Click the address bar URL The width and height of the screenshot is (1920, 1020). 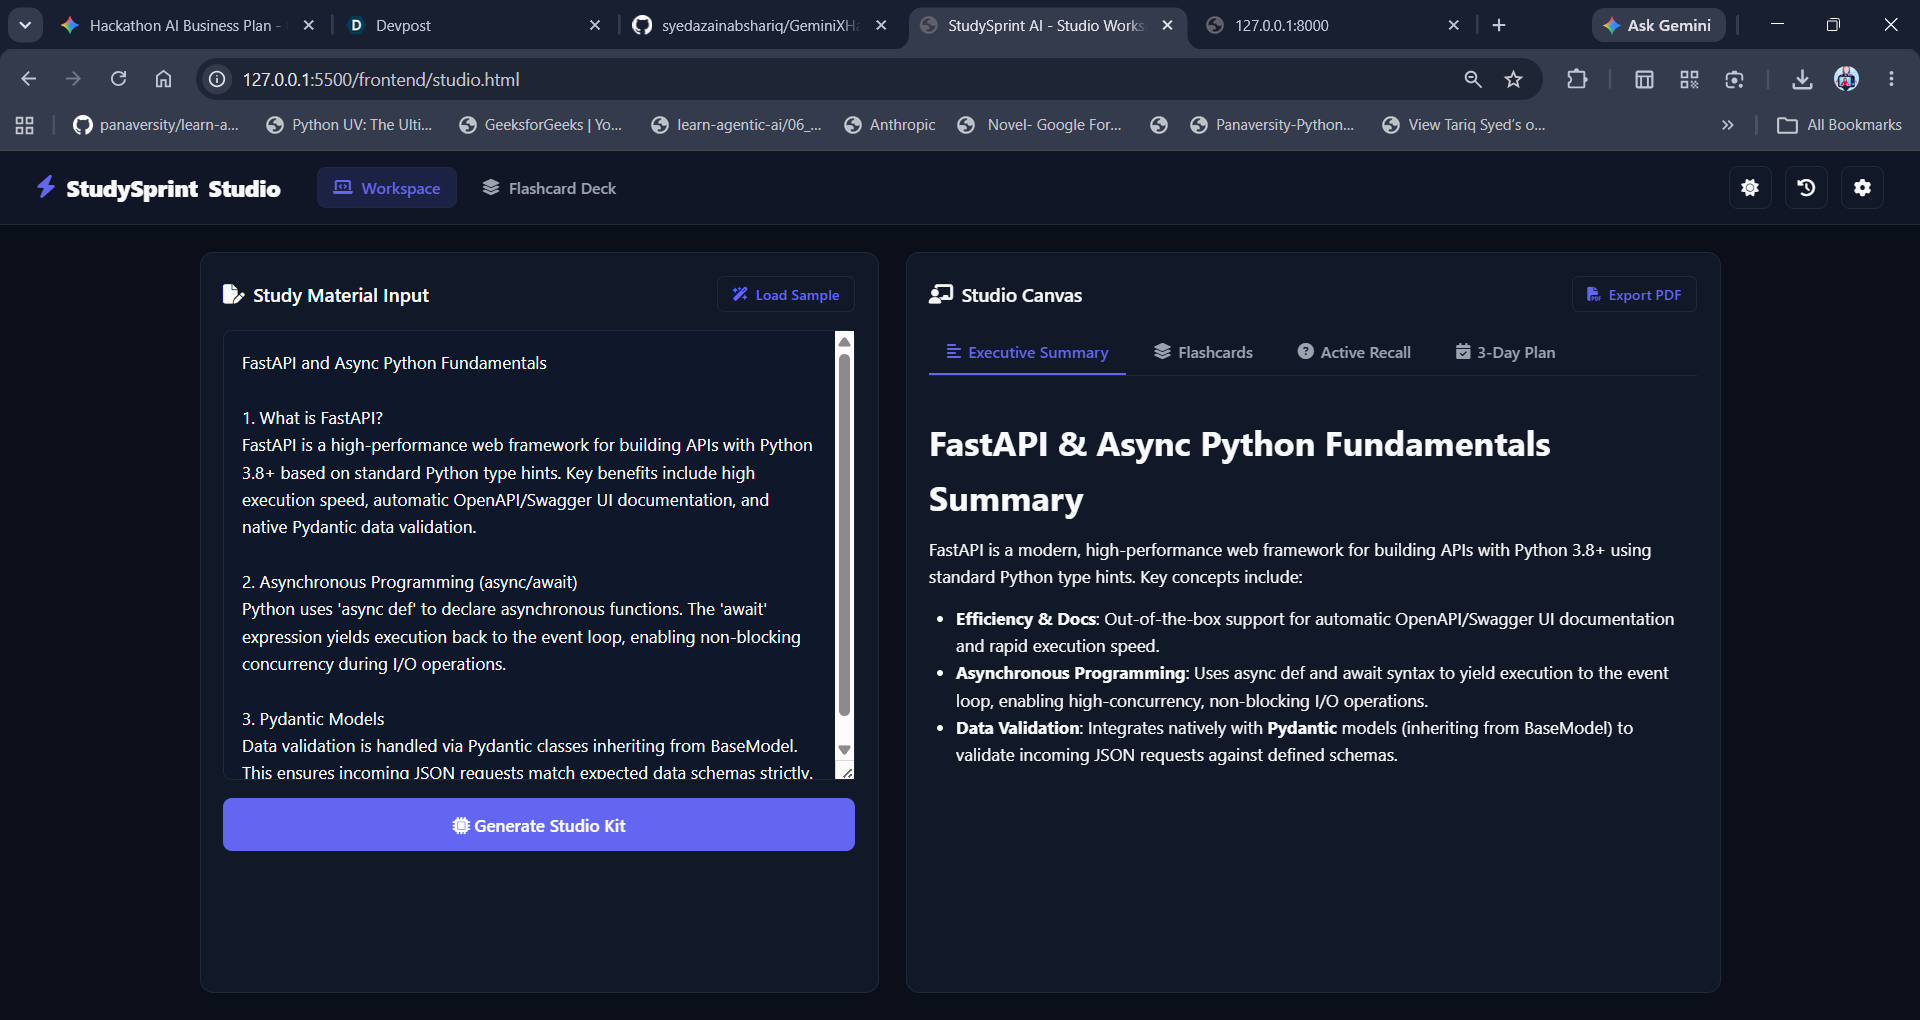click(381, 79)
